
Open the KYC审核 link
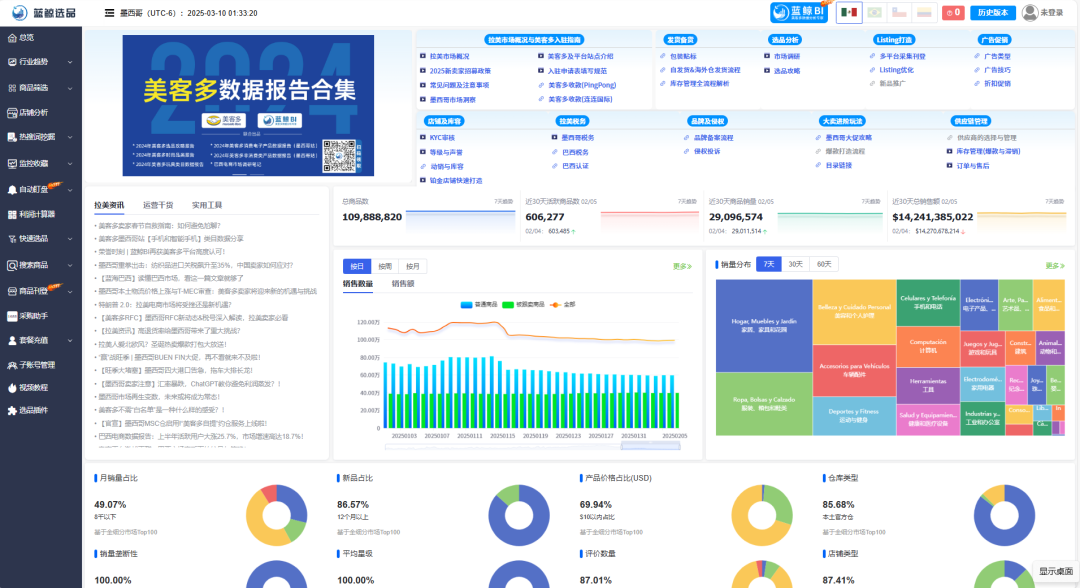point(442,138)
